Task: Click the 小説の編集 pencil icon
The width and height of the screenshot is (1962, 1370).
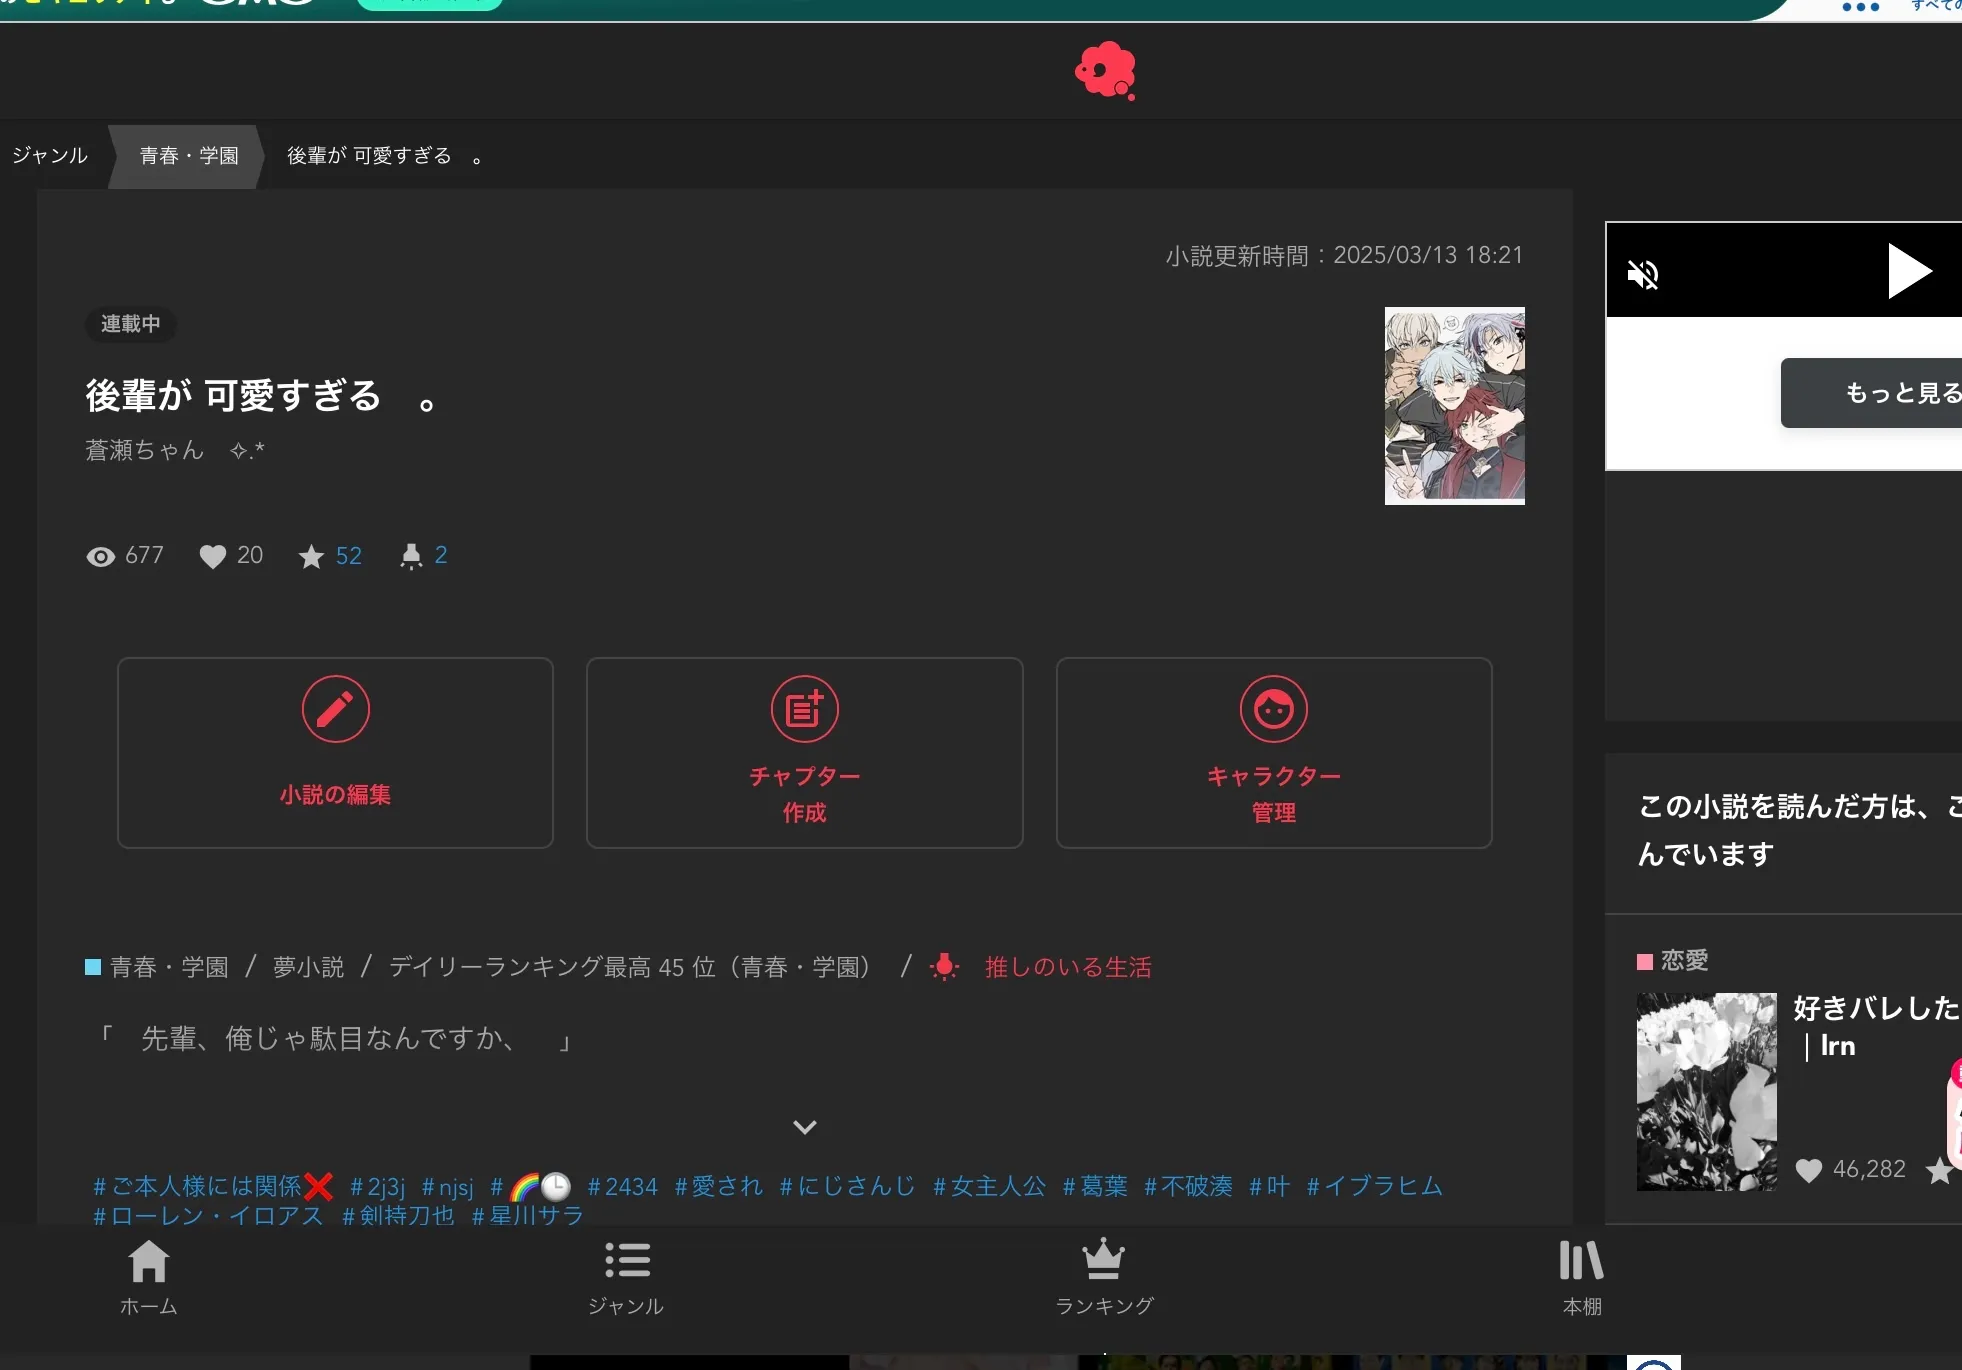Action: point(335,709)
